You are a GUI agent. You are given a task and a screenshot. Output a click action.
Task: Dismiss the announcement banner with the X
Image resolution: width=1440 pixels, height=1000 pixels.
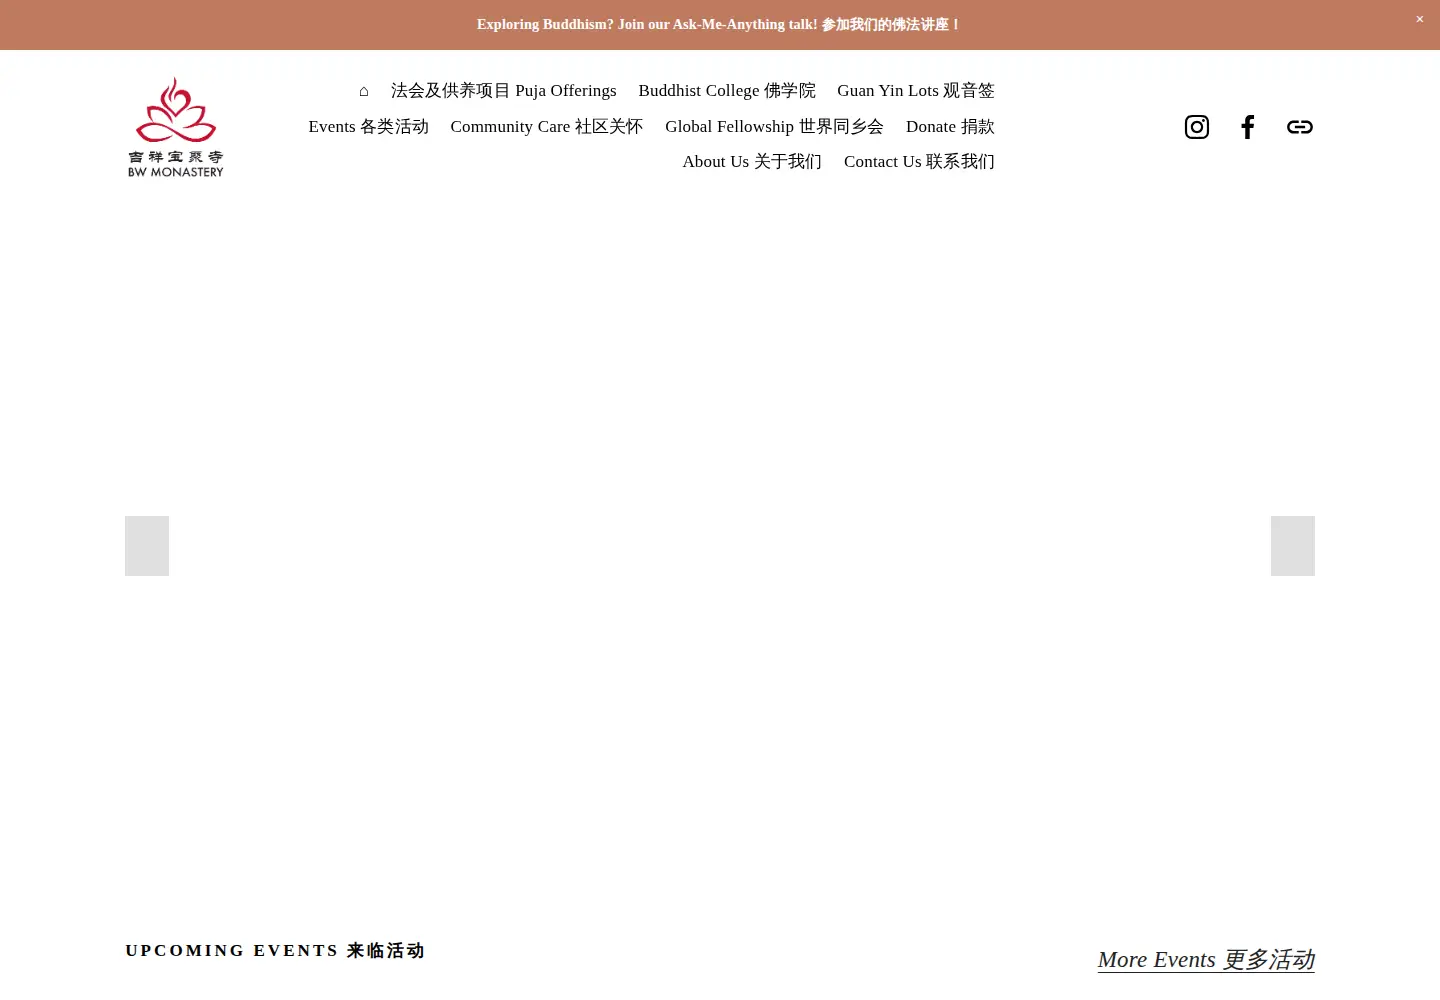[x=1419, y=19]
